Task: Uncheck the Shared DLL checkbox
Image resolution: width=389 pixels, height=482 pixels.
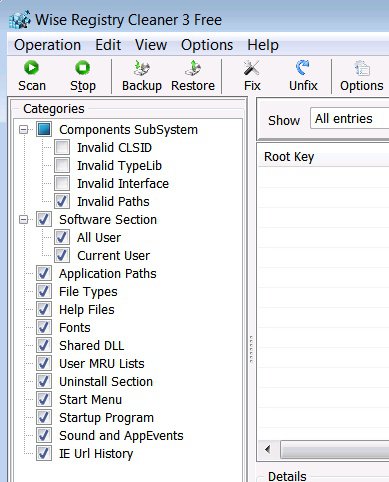Action: point(44,345)
